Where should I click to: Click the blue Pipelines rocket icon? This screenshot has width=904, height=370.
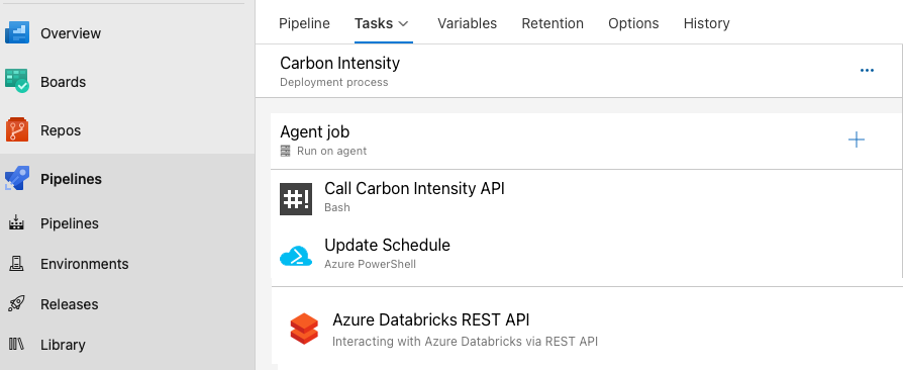point(17,179)
